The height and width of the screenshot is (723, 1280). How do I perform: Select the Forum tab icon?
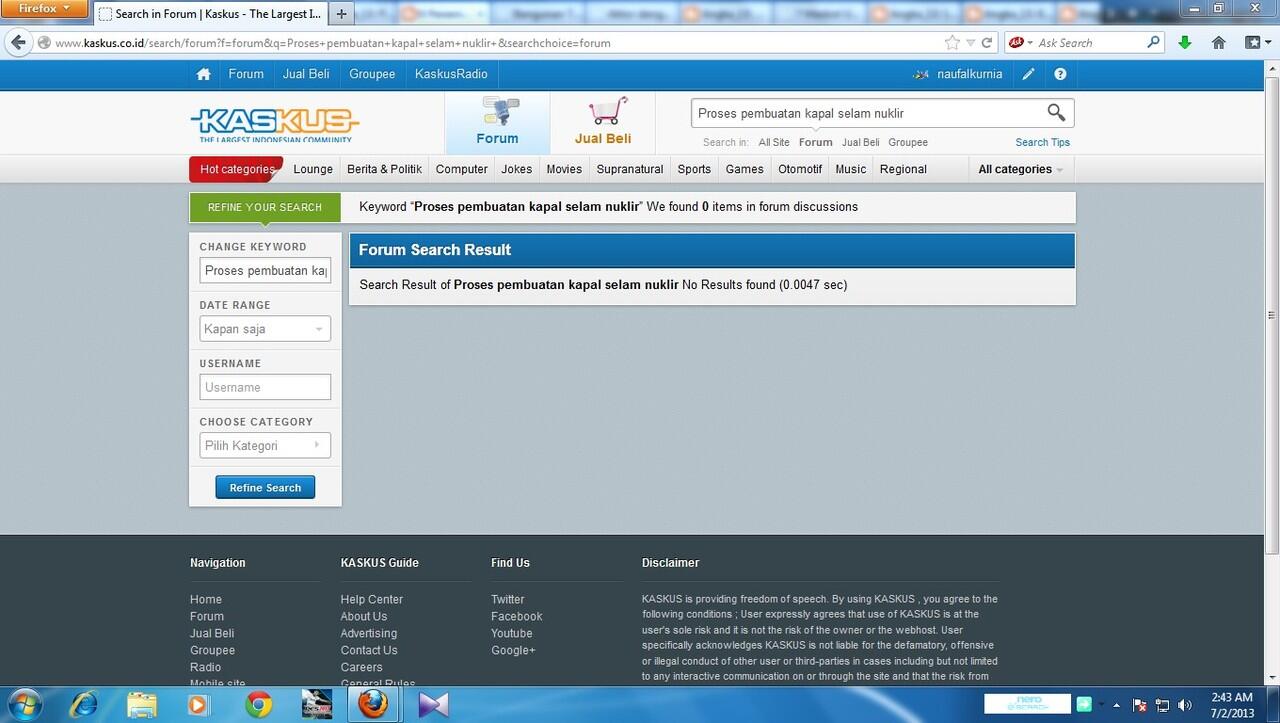[x=497, y=122]
